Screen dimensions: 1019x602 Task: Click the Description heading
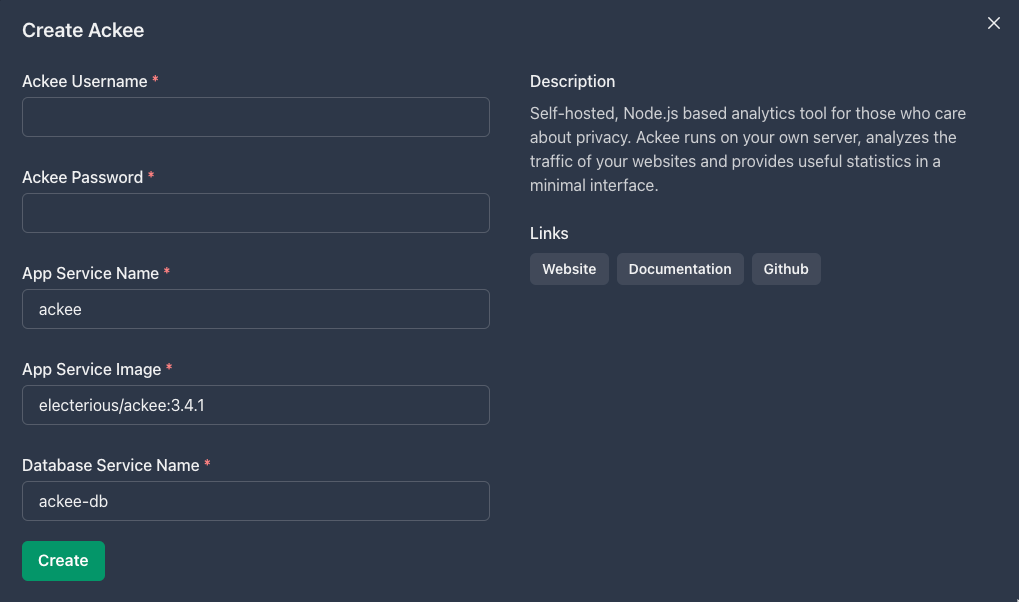click(572, 81)
